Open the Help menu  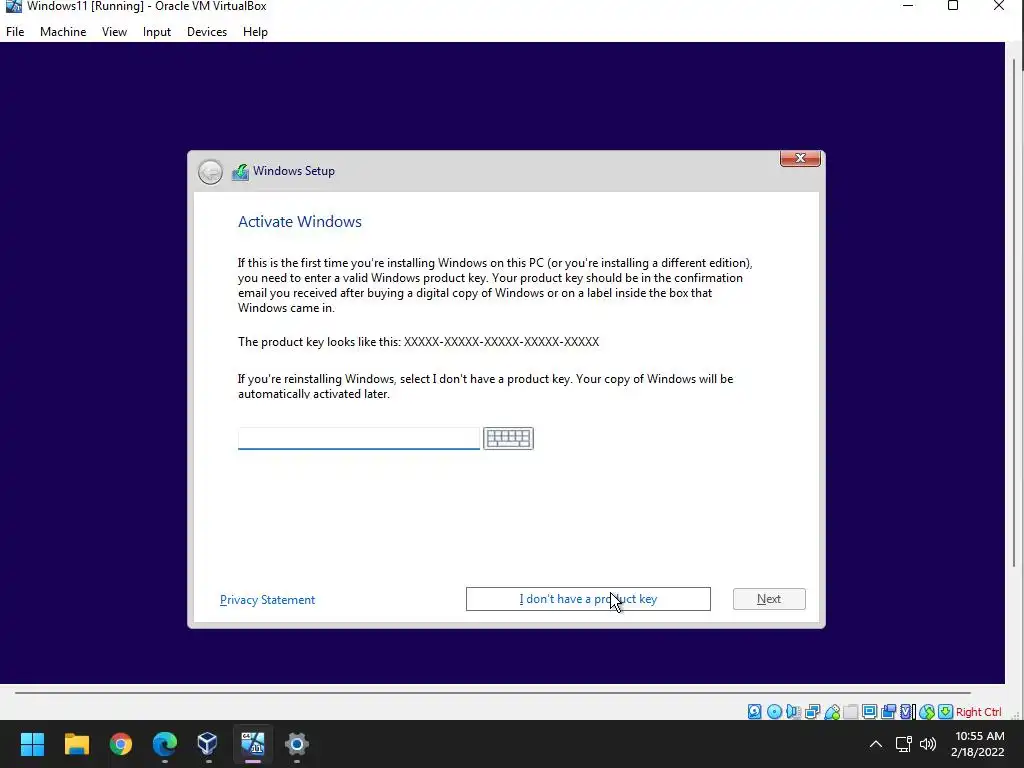pyautogui.click(x=255, y=31)
